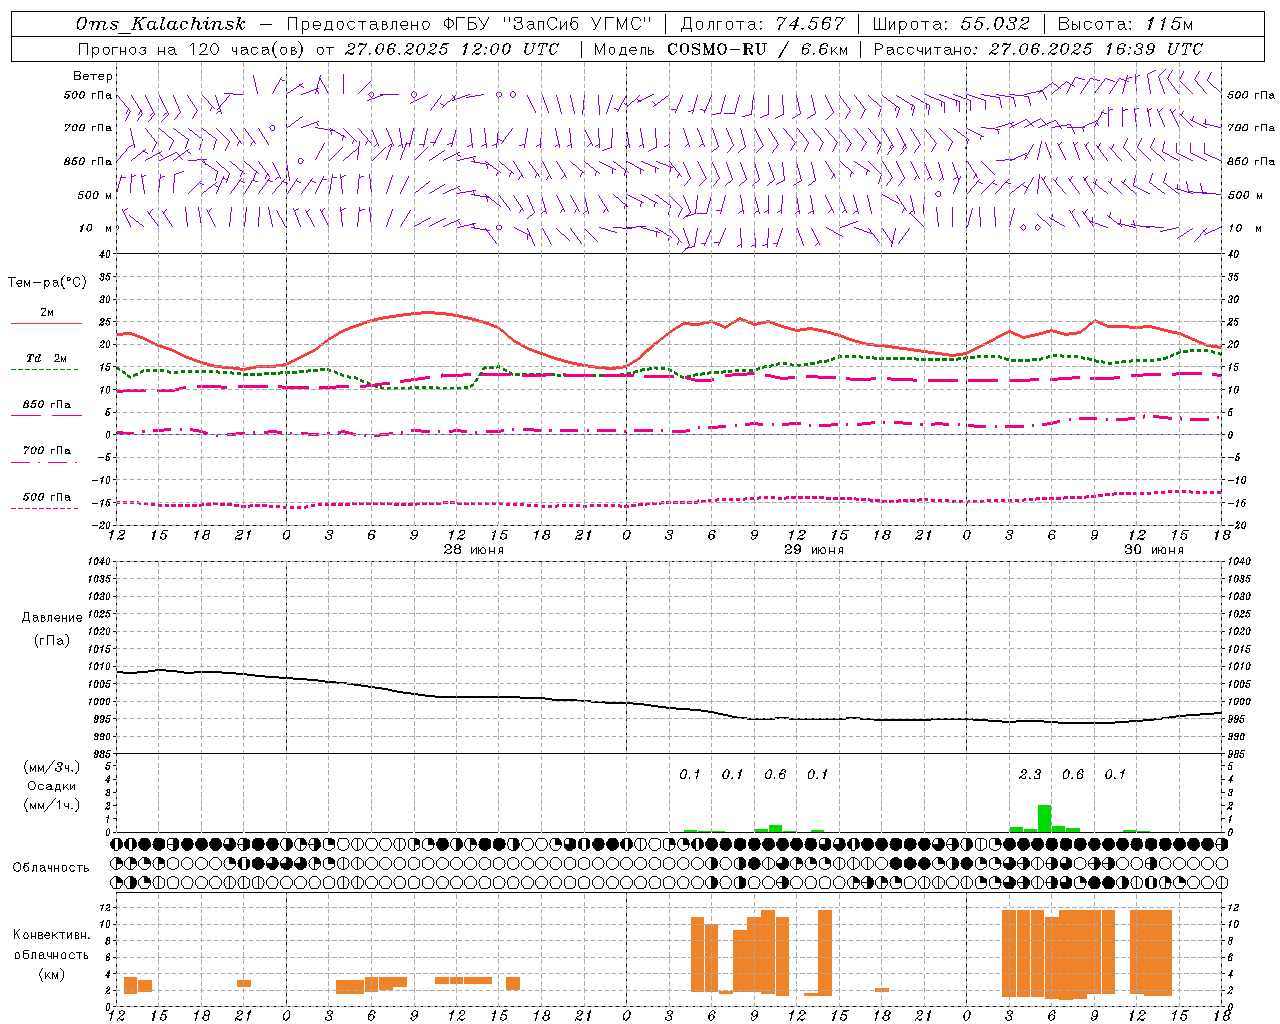The image size is (1280, 1024).
Task: Click the dash-dot '700 гПа' temperature legend entry
Action: 46,455
